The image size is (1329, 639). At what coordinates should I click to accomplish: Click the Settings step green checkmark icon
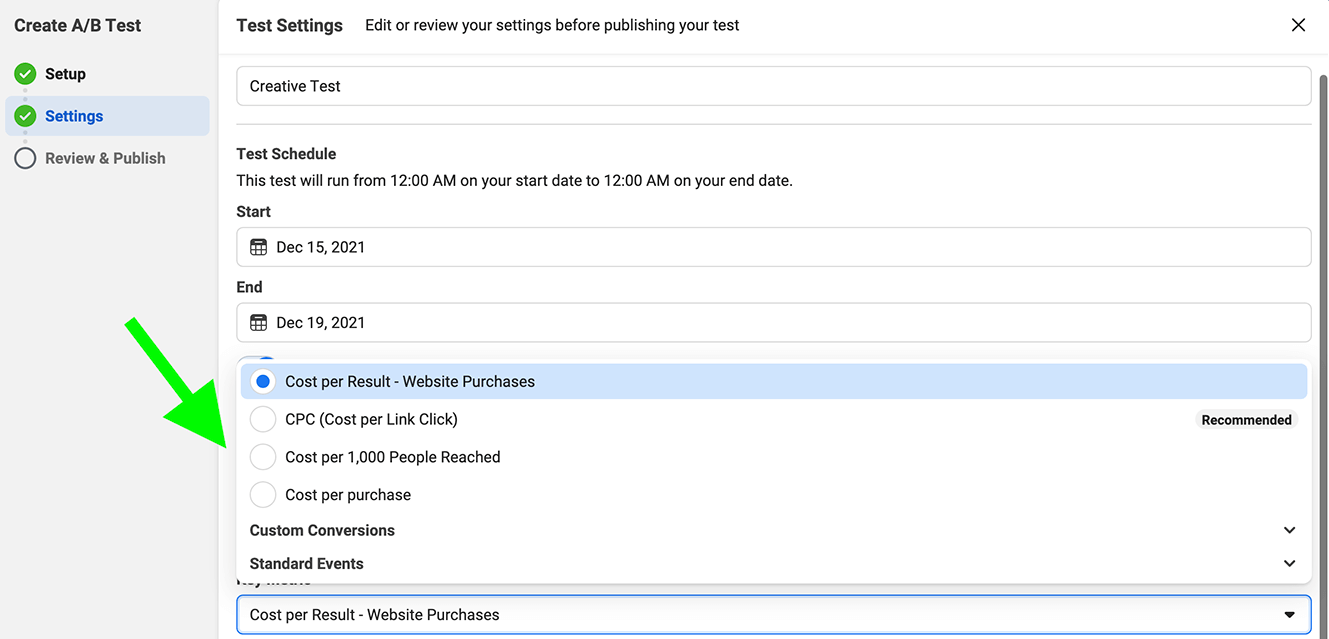pyautogui.click(x=26, y=116)
